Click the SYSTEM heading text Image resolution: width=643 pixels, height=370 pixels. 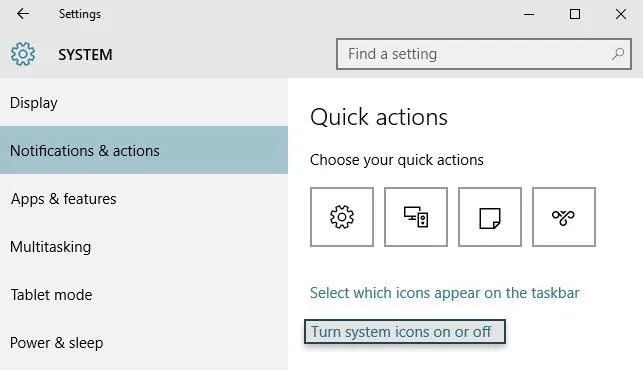coord(85,55)
